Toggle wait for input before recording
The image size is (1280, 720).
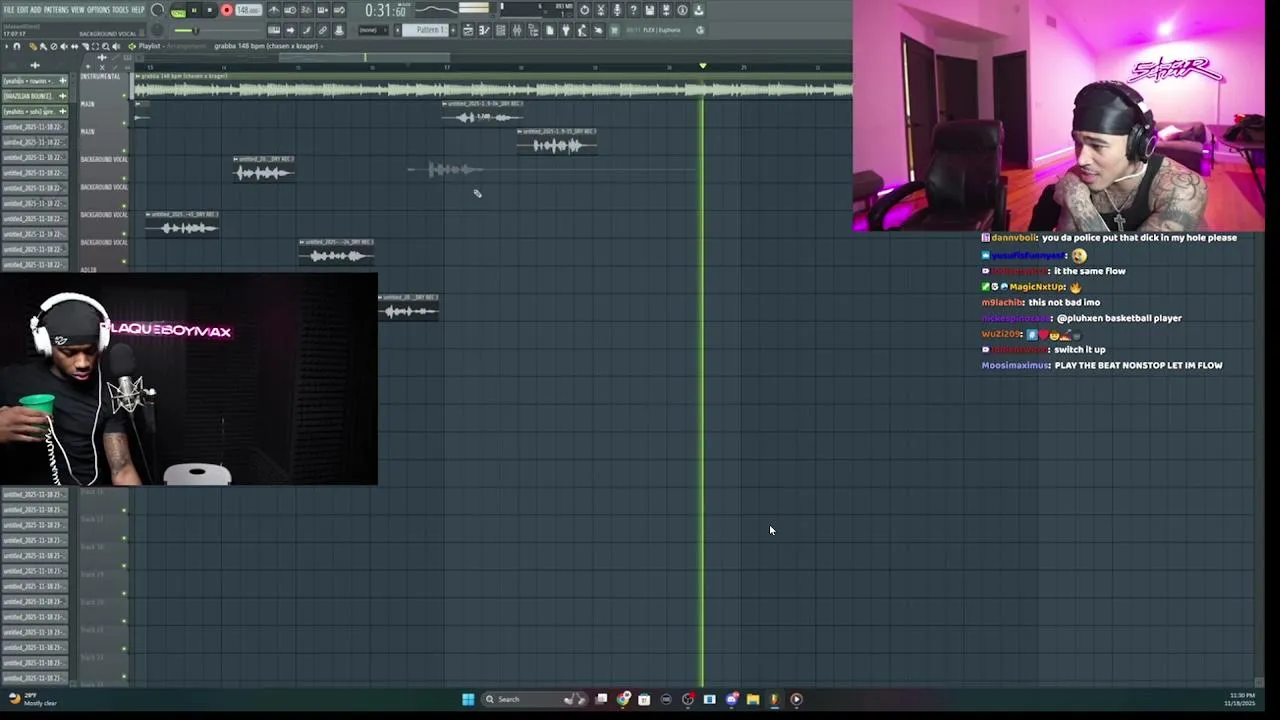pos(290,10)
